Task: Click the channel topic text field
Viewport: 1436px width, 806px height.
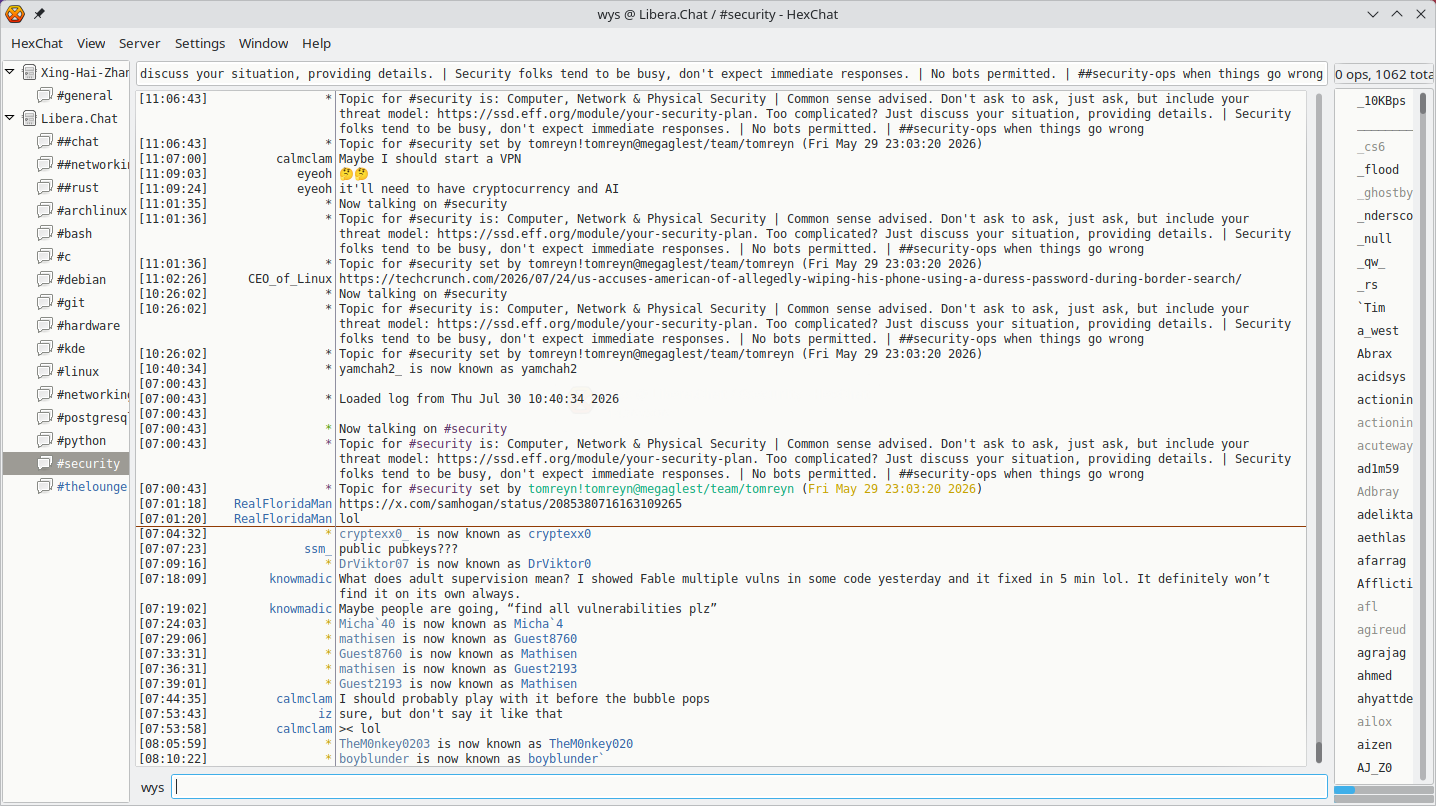Action: click(x=731, y=74)
